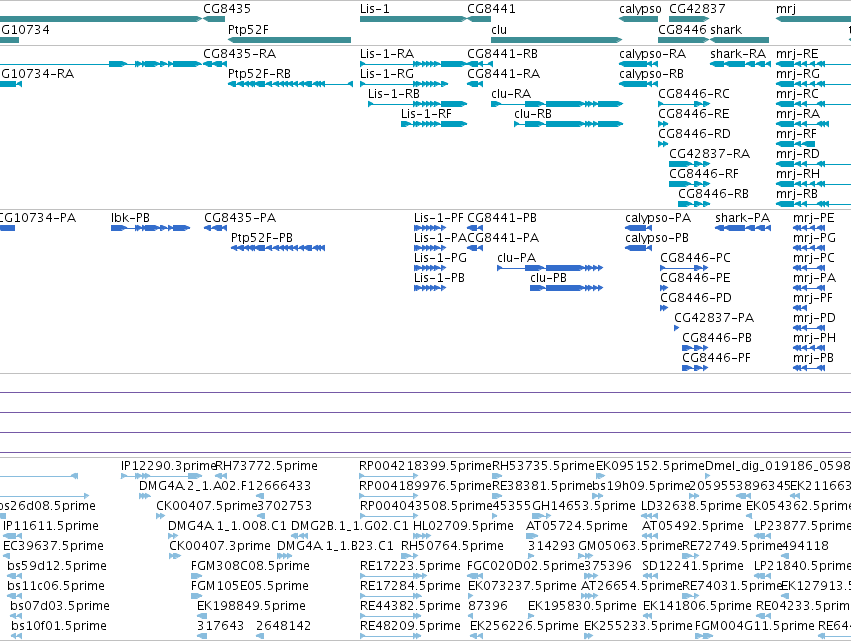851x641 pixels.
Task: Open transcript Lis-1-RA label
Action: click(387, 54)
